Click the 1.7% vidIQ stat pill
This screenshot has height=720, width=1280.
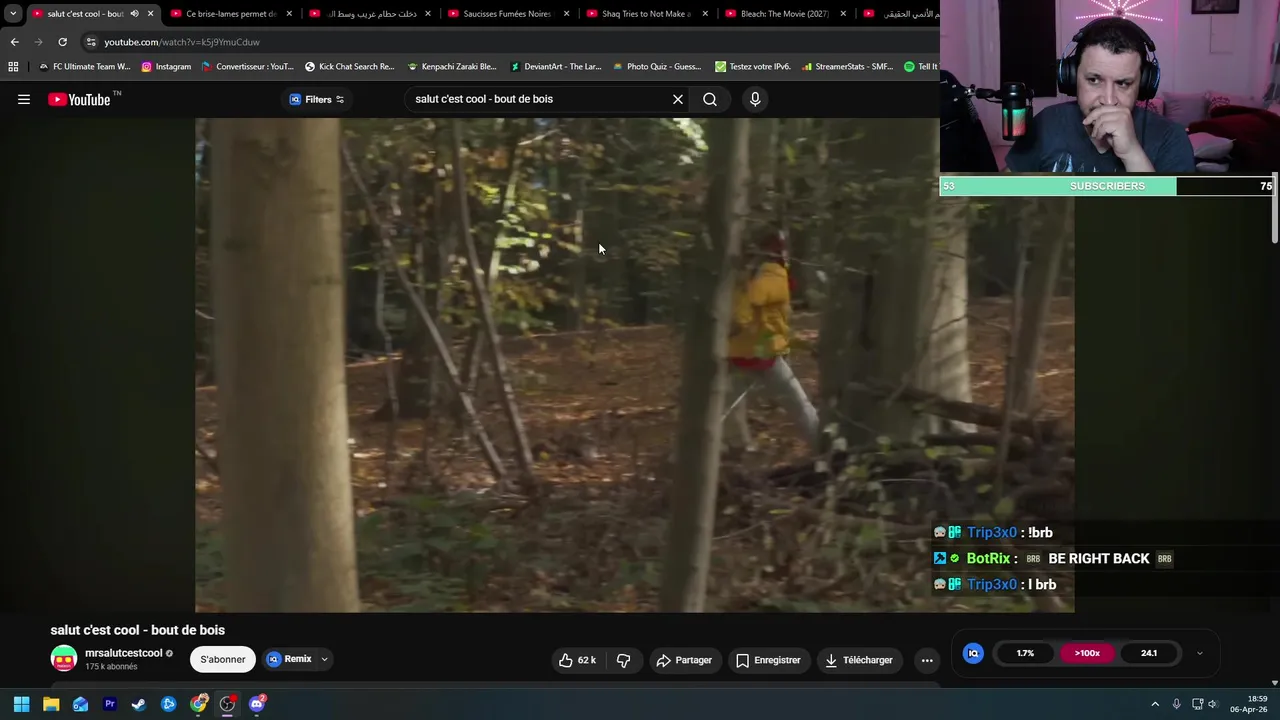click(1025, 653)
